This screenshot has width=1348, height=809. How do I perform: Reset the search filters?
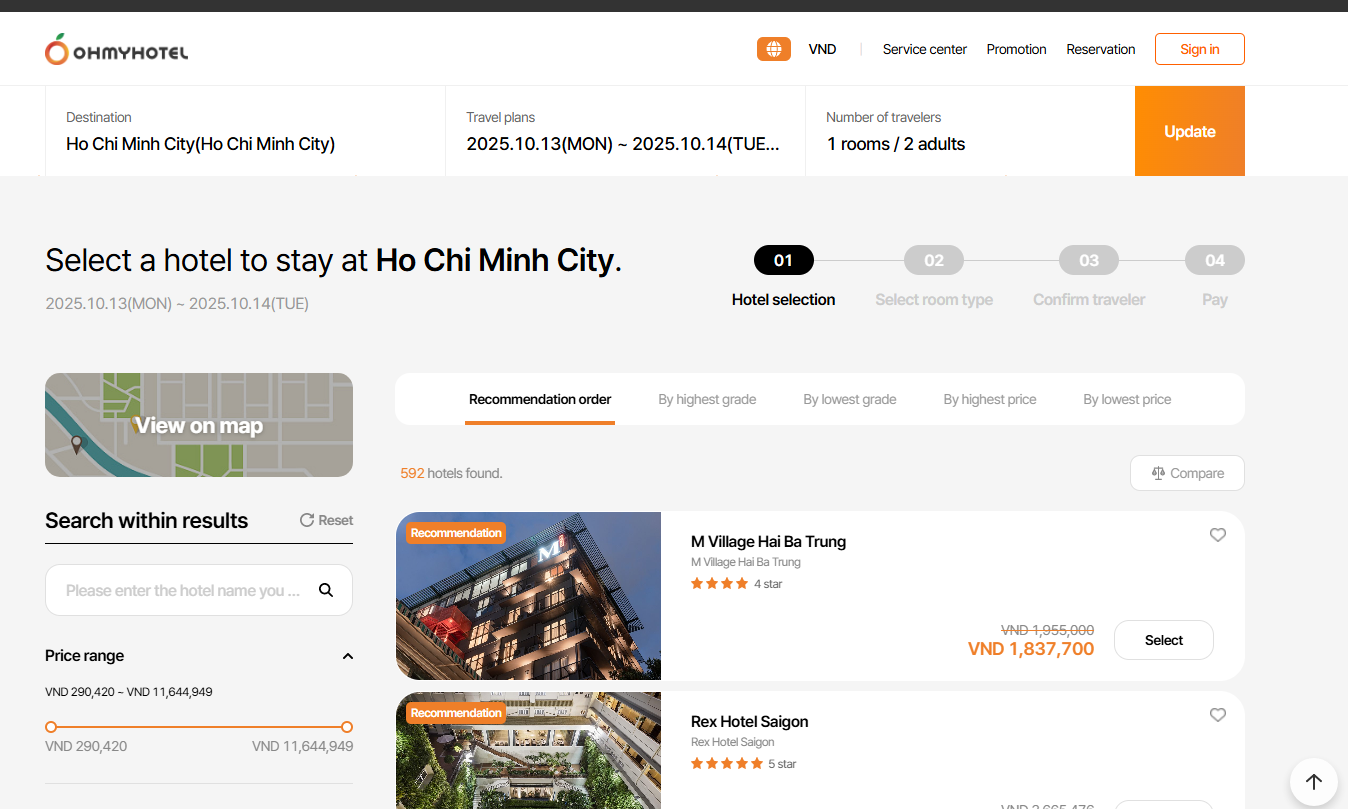pyautogui.click(x=327, y=520)
